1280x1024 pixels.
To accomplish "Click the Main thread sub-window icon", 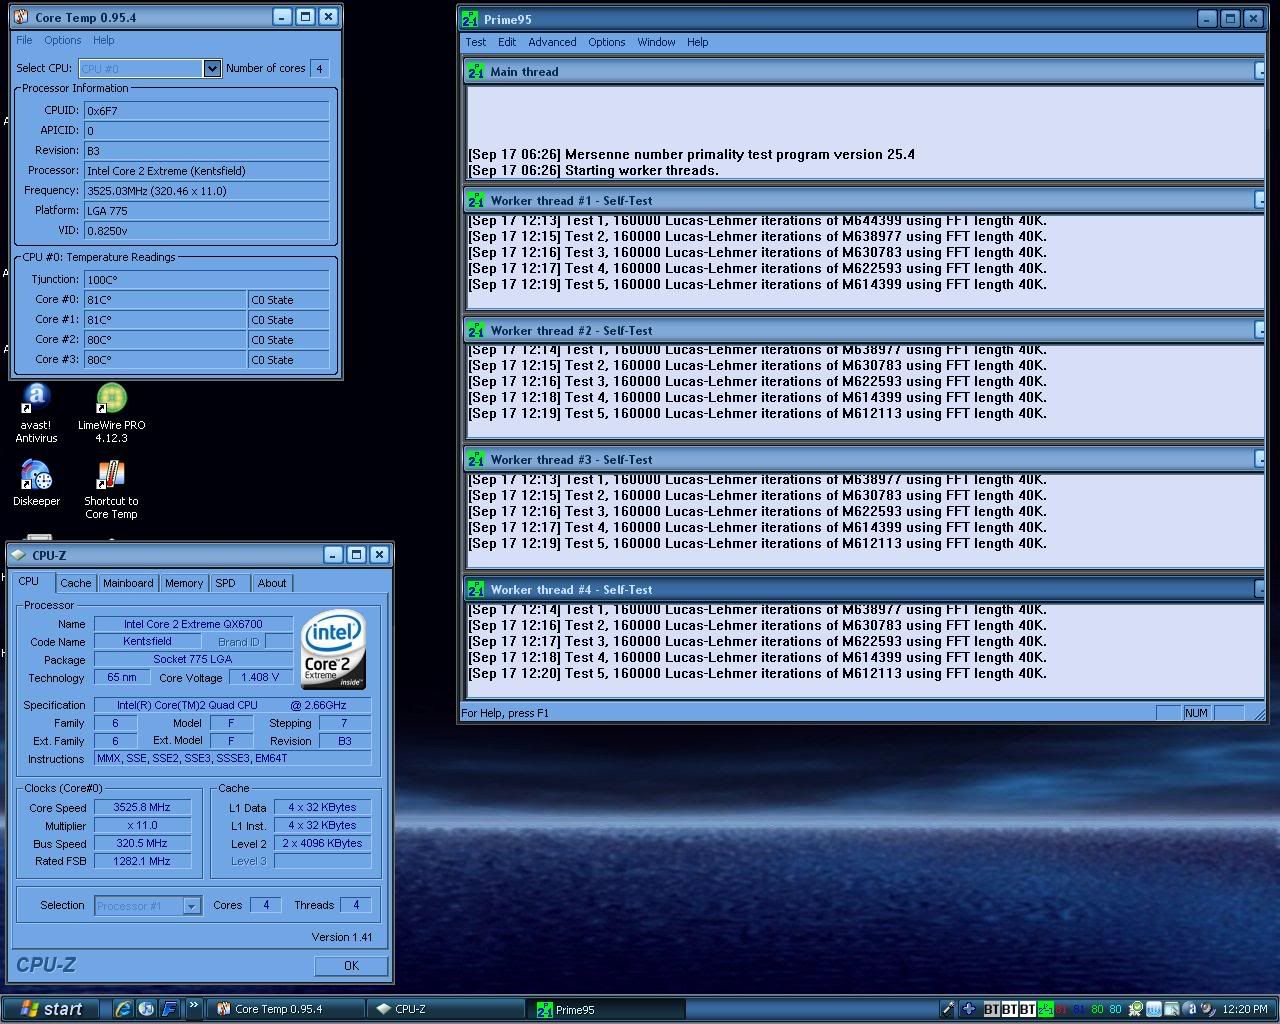I will coord(476,71).
